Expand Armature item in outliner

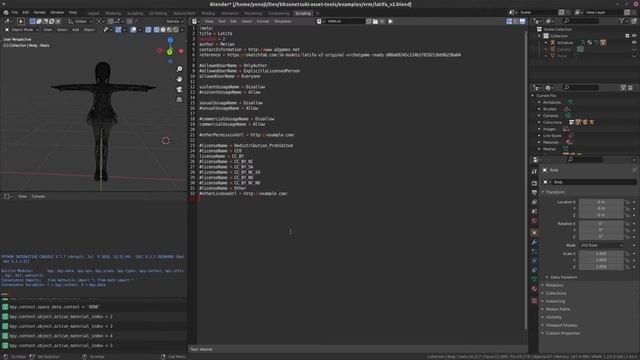coord(546,42)
